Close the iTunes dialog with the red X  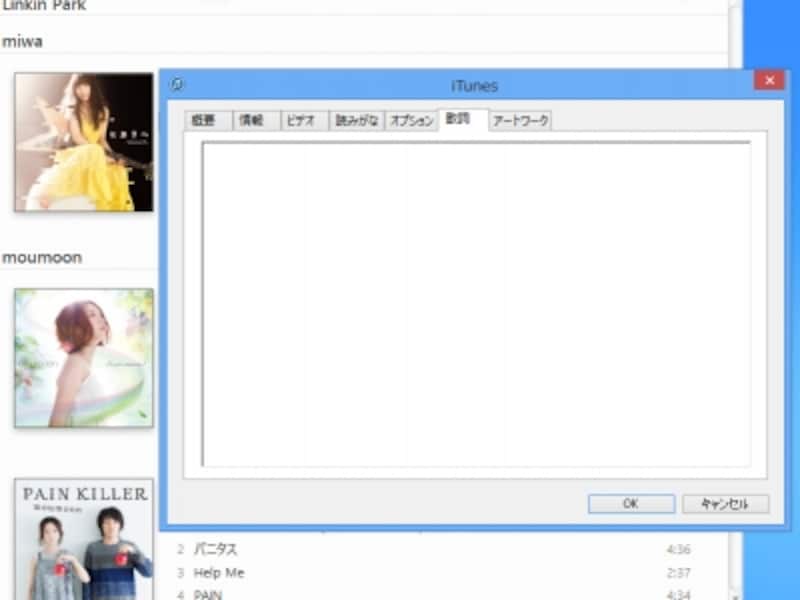click(769, 80)
